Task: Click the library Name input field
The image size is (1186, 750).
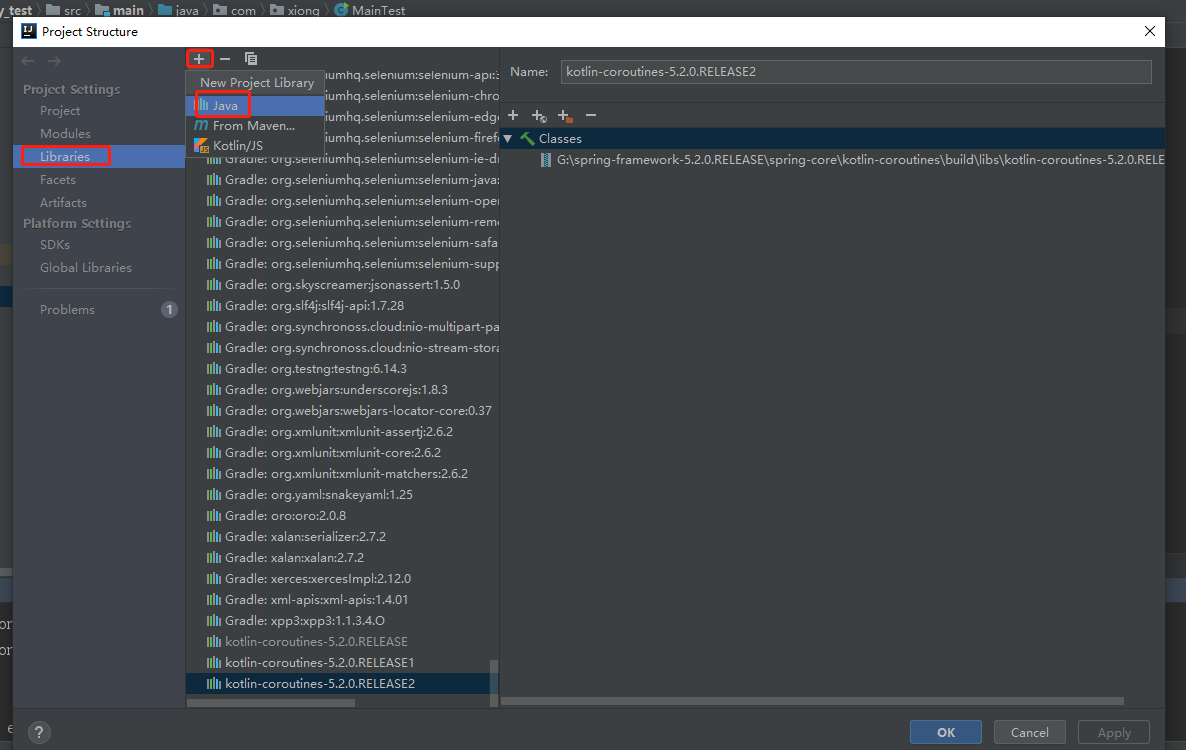Action: 856,72
